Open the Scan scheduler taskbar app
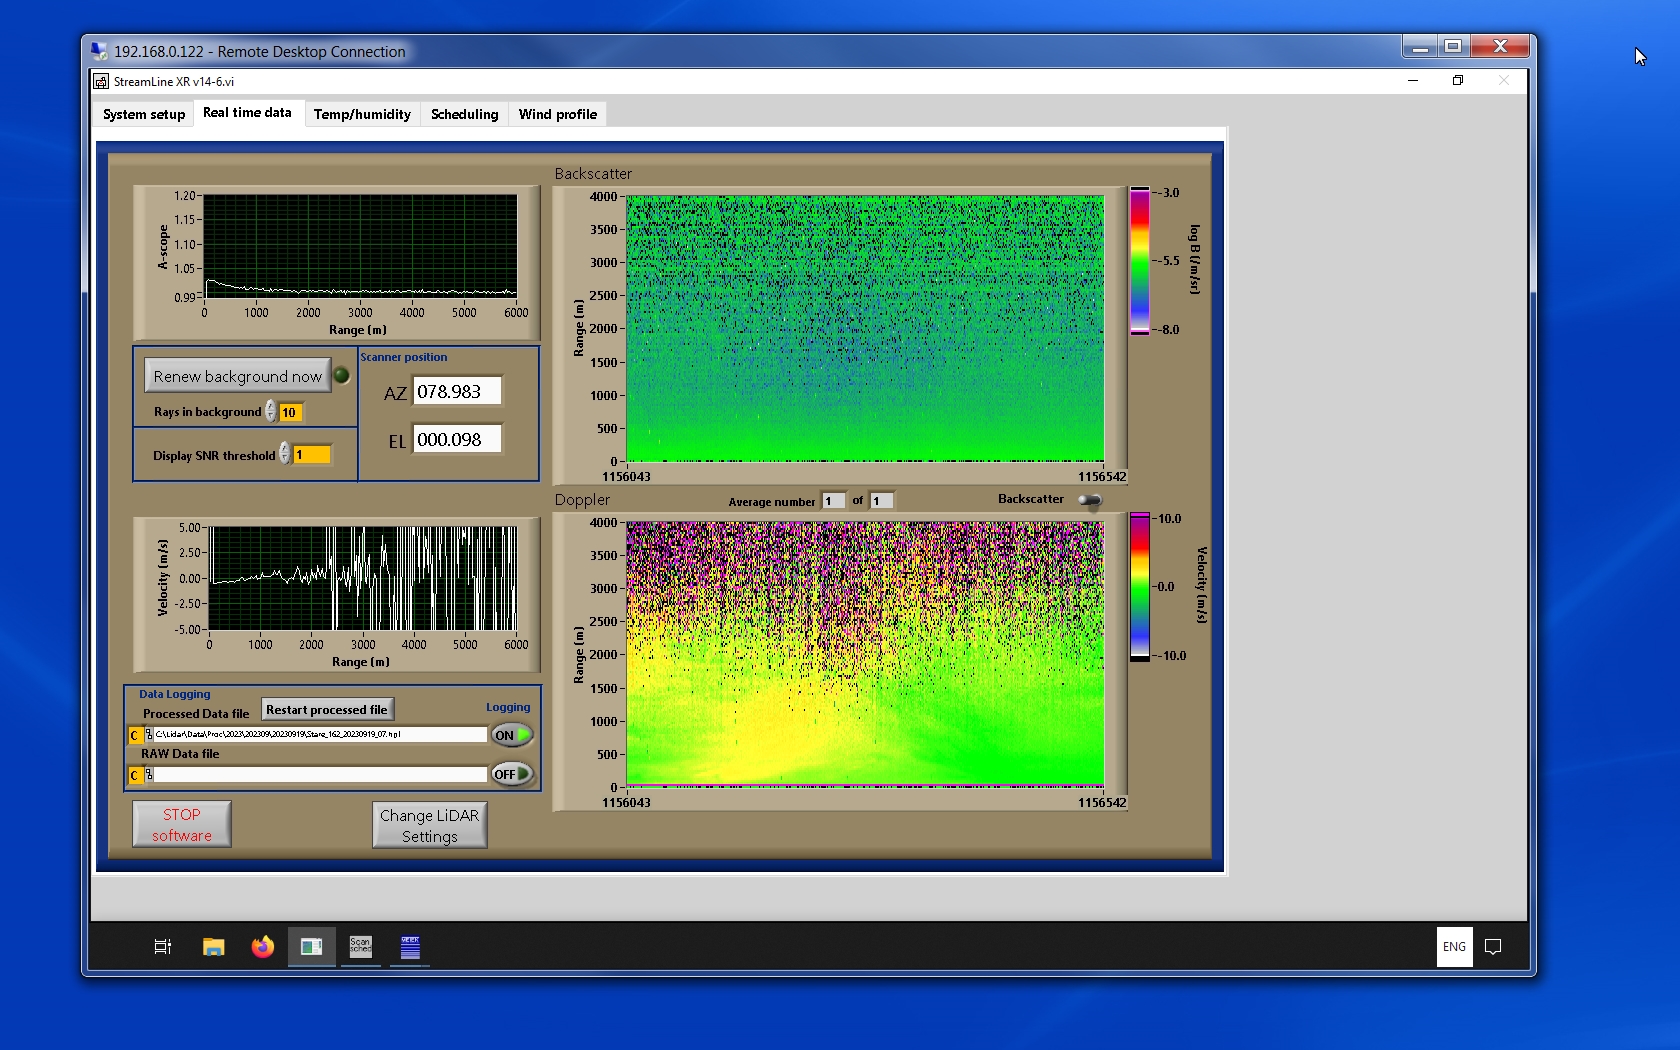This screenshot has width=1680, height=1050. tap(360, 947)
